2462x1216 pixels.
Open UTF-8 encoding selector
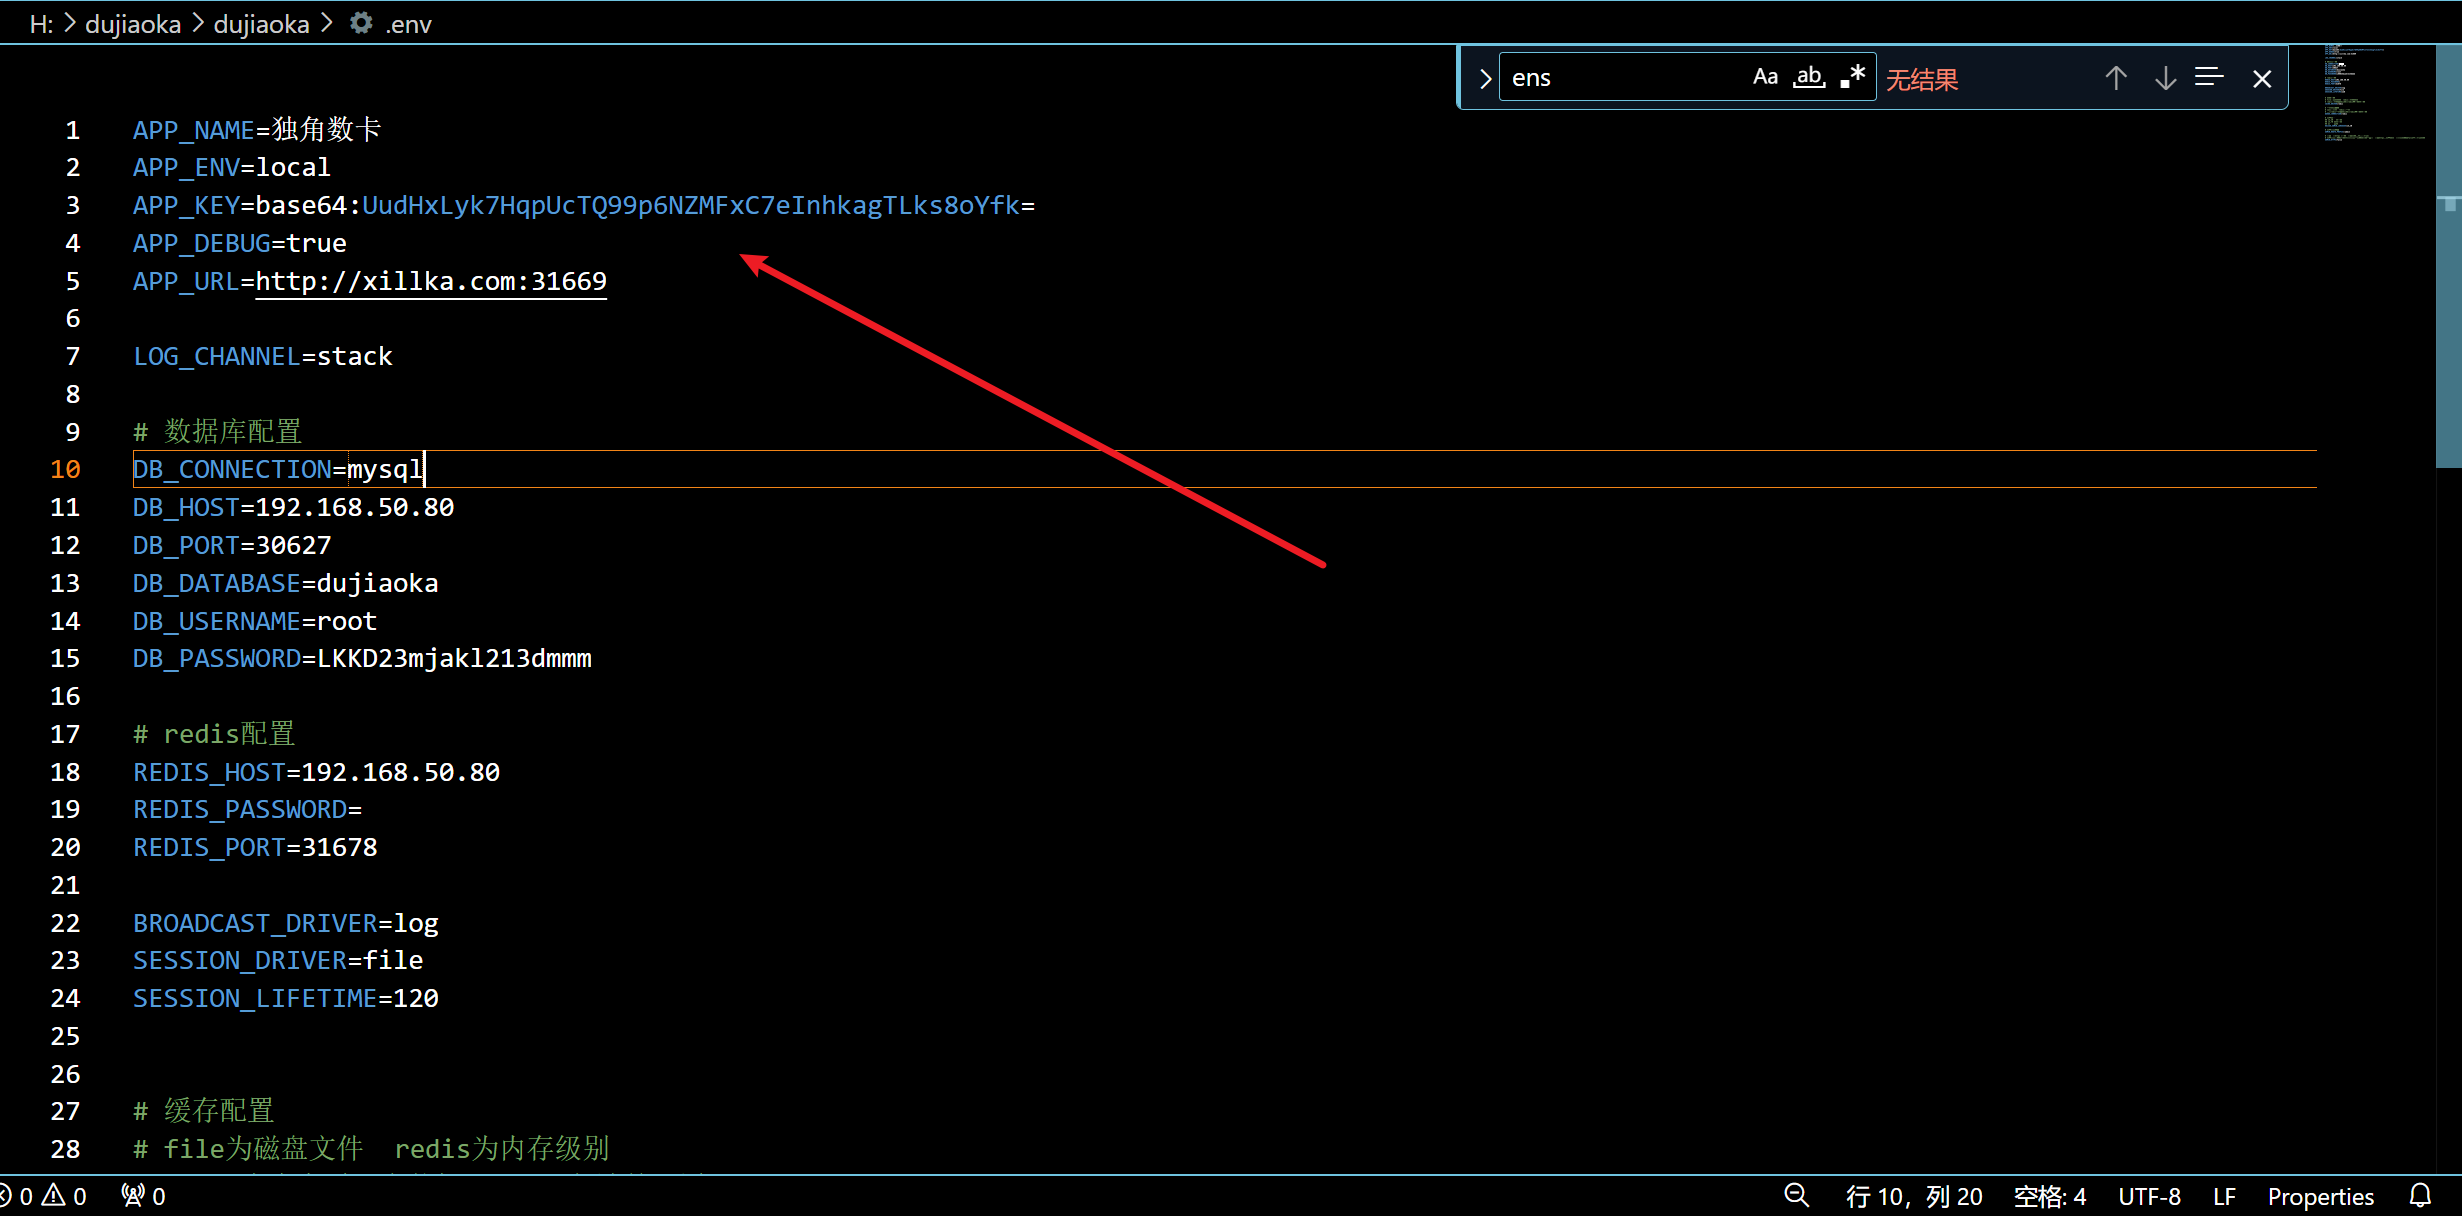2149,1196
